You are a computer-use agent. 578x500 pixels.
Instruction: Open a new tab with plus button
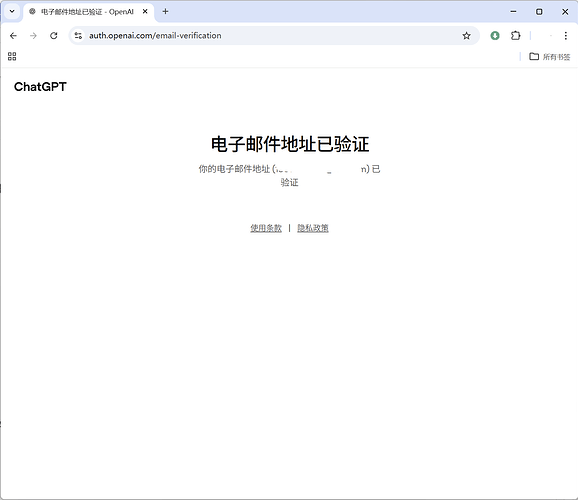(x=165, y=12)
